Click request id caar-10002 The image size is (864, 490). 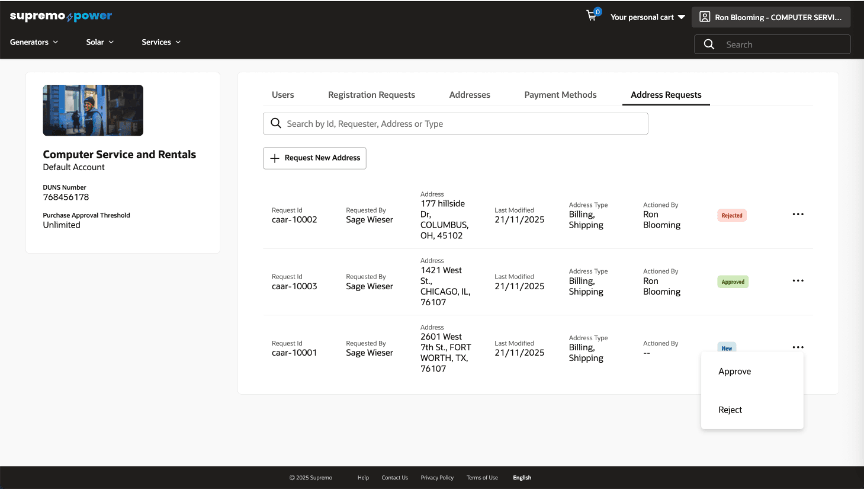click(x=294, y=220)
